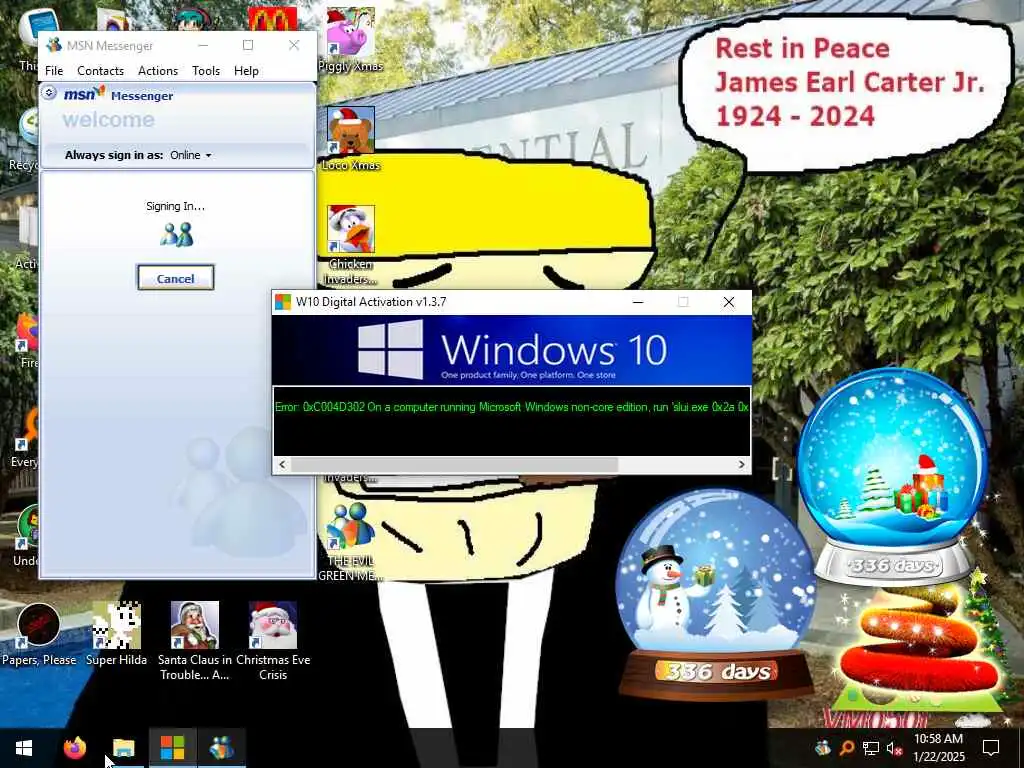
Task: Click the muted volume tray icon
Action: click(894, 748)
